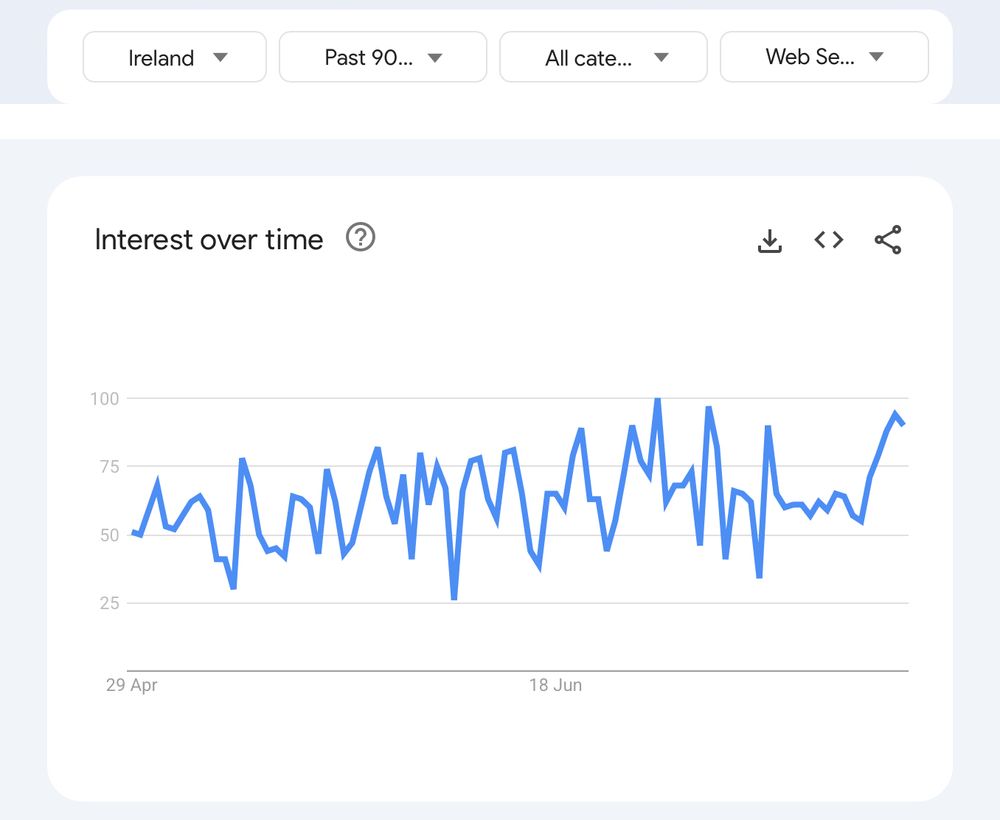The image size is (1000, 820).
Task: Click the last data point of the line
Action: point(904,425)
